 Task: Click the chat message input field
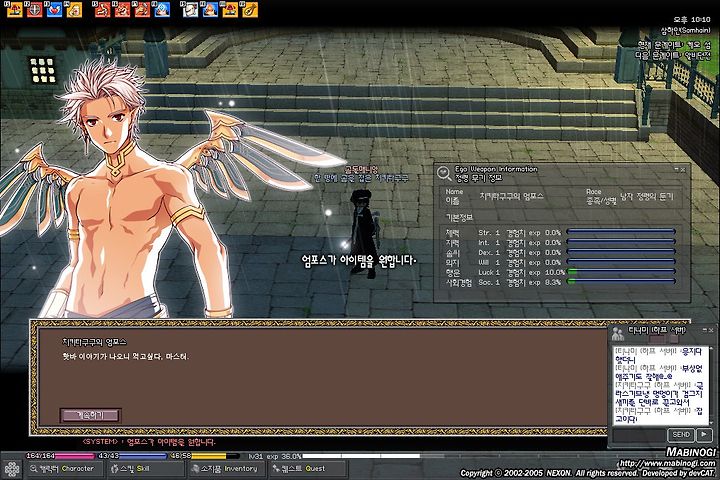pos(639,435)
